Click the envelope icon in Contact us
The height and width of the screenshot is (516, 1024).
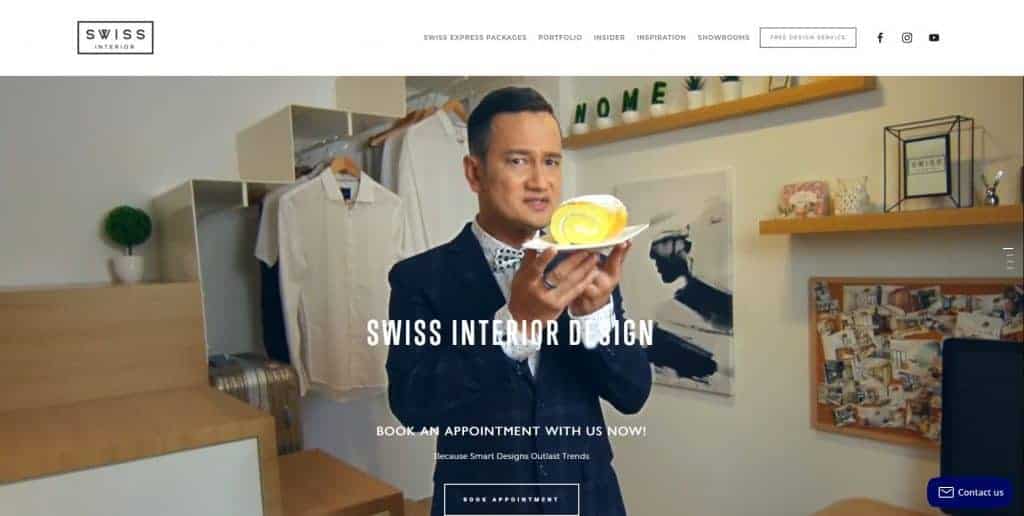tap(946, 492)
